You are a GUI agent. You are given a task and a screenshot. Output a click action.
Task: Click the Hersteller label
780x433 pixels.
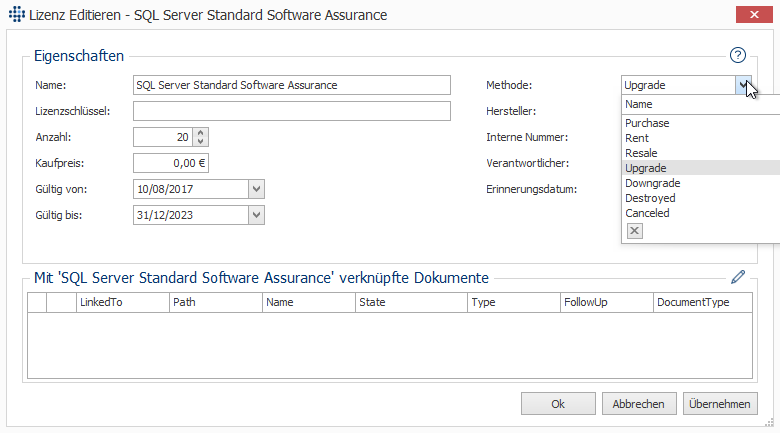click(x=511, y=111)
